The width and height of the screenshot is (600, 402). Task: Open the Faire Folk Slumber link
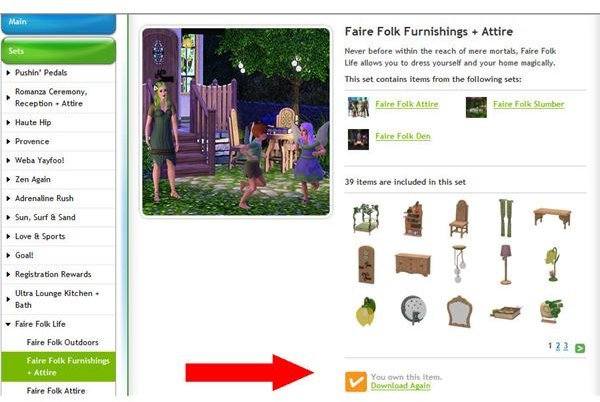[528, 104]
